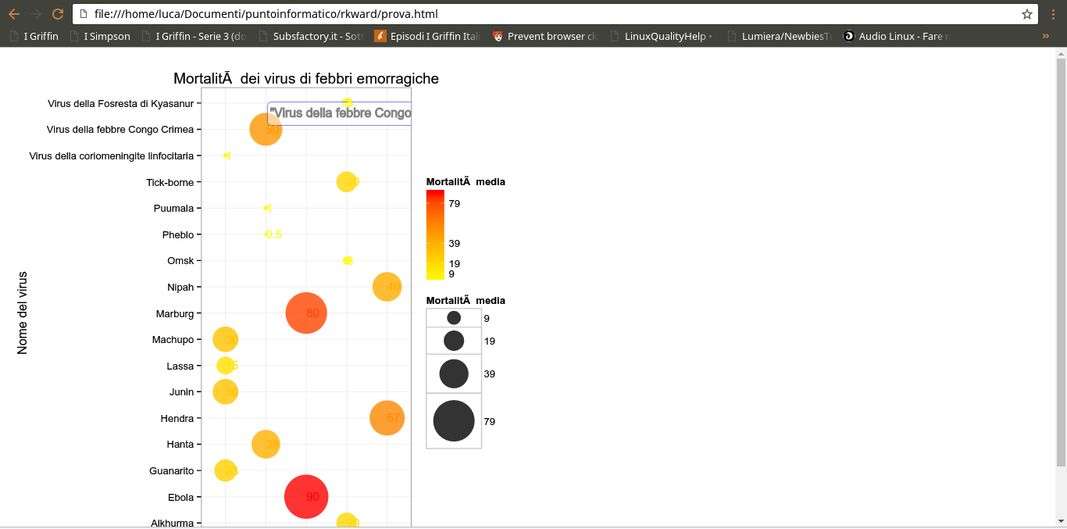Click the 'Virus della coriomeningite linfocitaria' label
The image size is (1067, 529).
coord(112,156)
